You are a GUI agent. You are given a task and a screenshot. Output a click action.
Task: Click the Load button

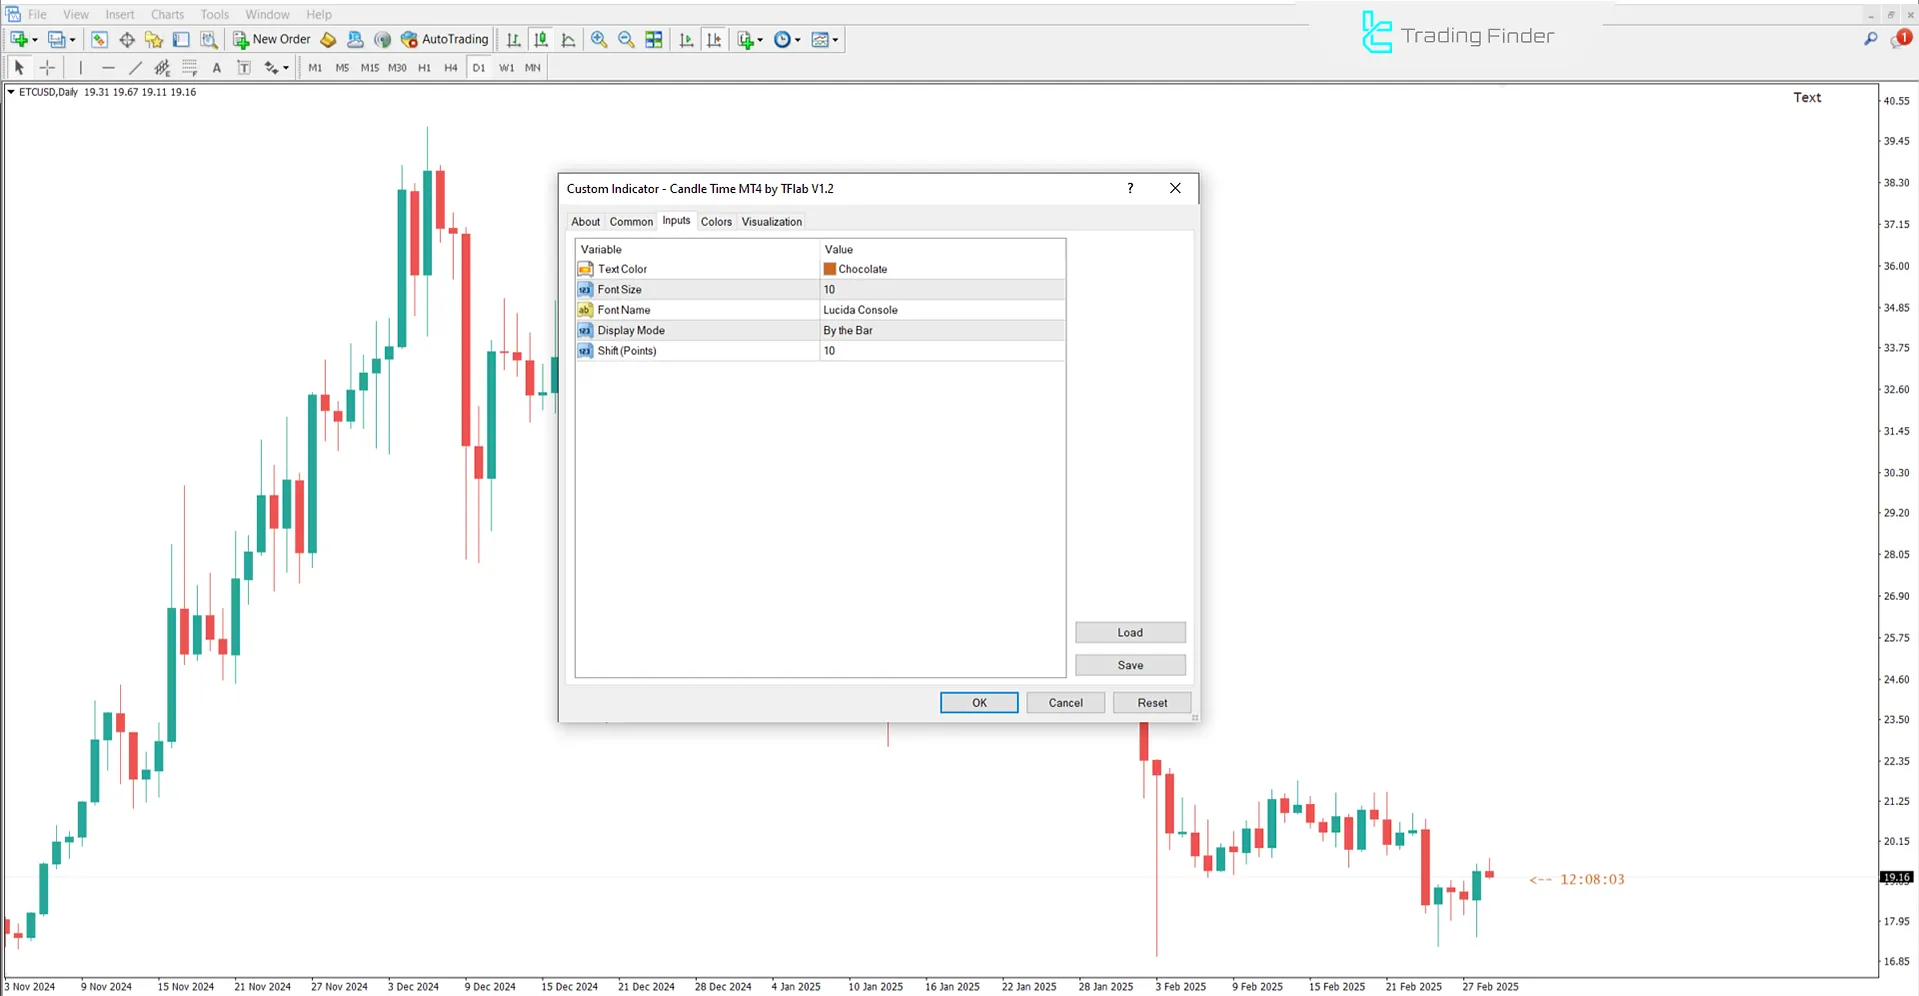click(x=1129, y=632)
